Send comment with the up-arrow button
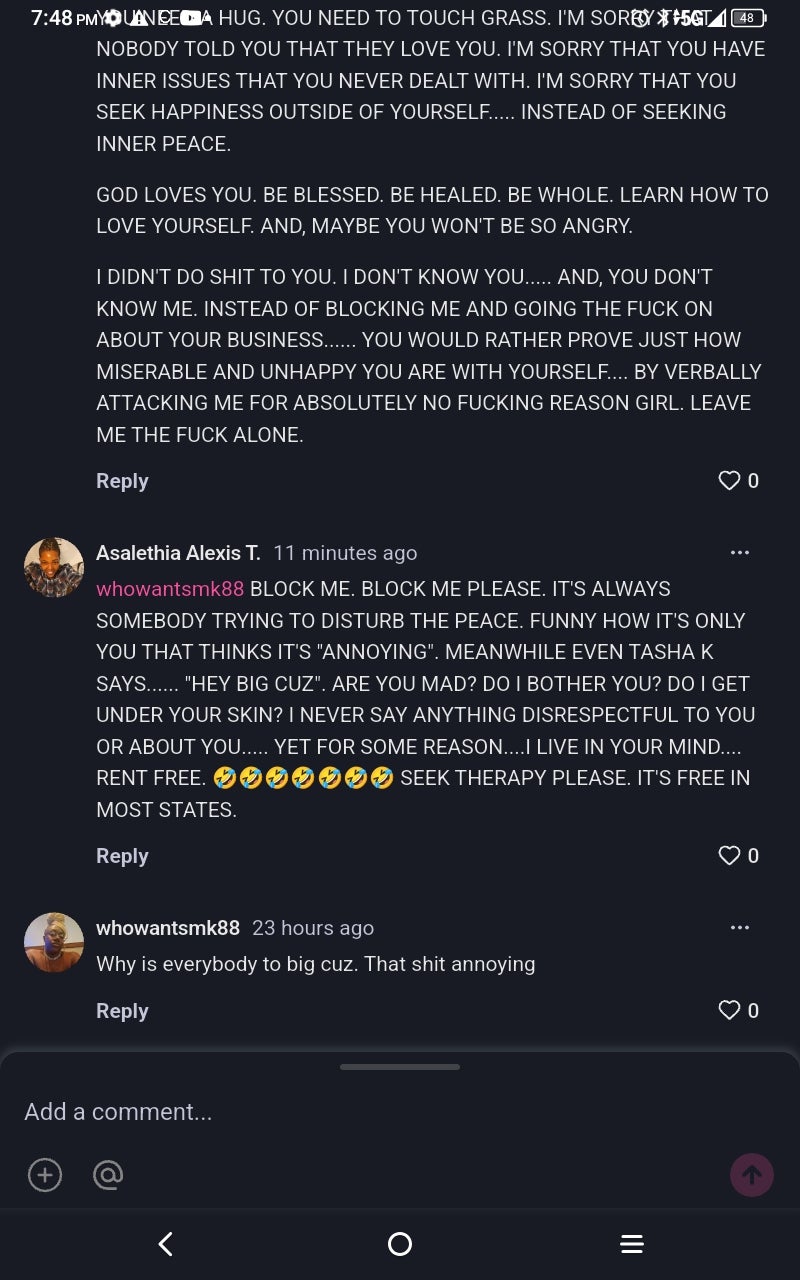800x1280 pixels. tap(752, 1174)
